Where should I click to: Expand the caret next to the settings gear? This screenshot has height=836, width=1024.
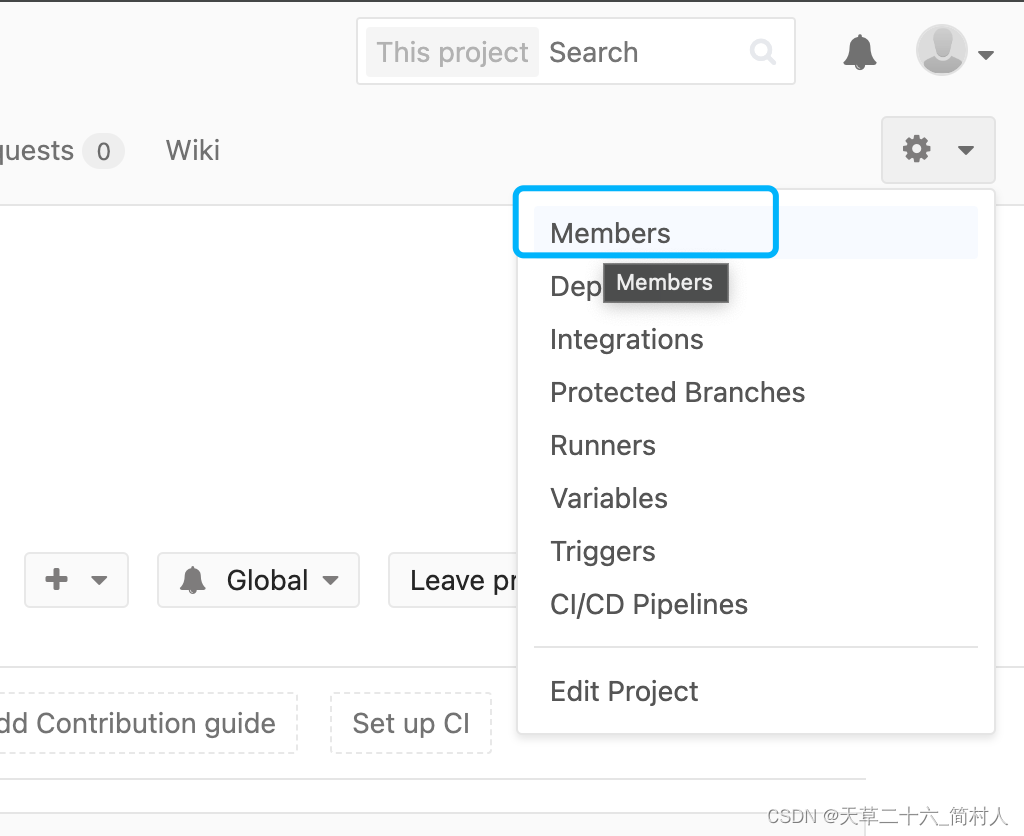coord(965,150)
